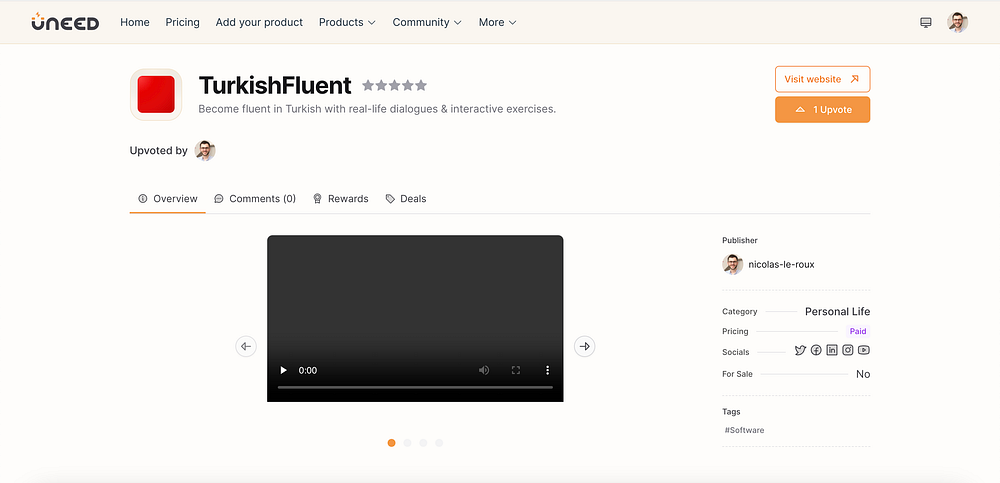Open the user profile avatar menu
1000x483 pixels.
coord(957,22)
